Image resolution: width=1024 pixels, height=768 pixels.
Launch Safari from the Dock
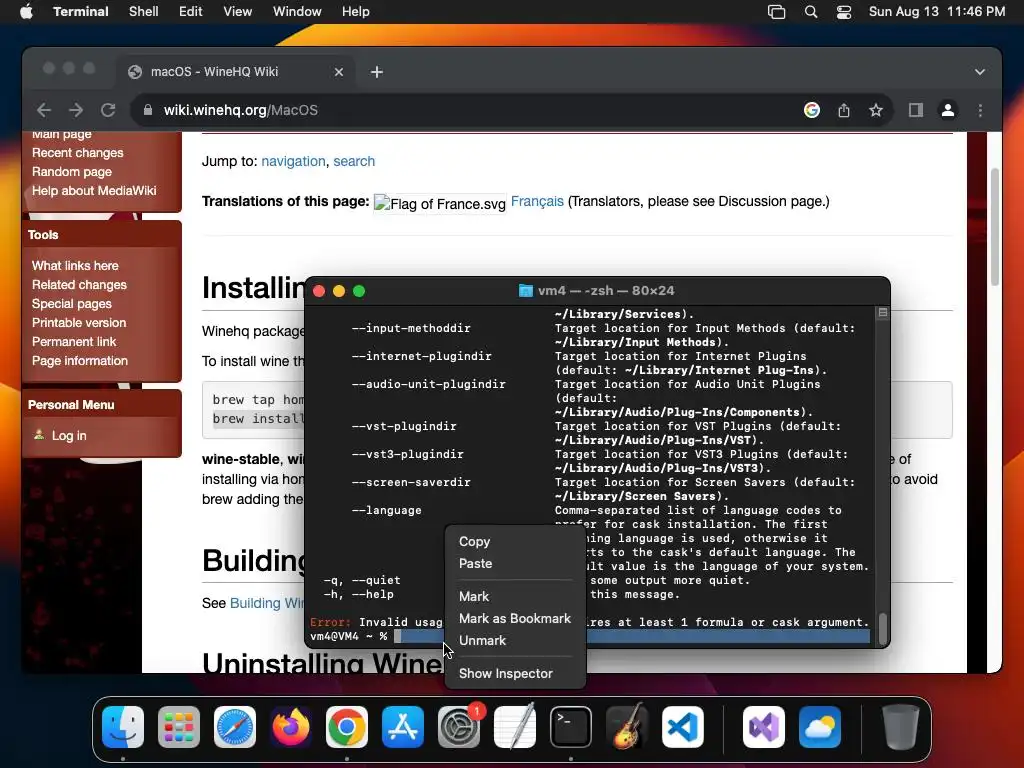235,727
